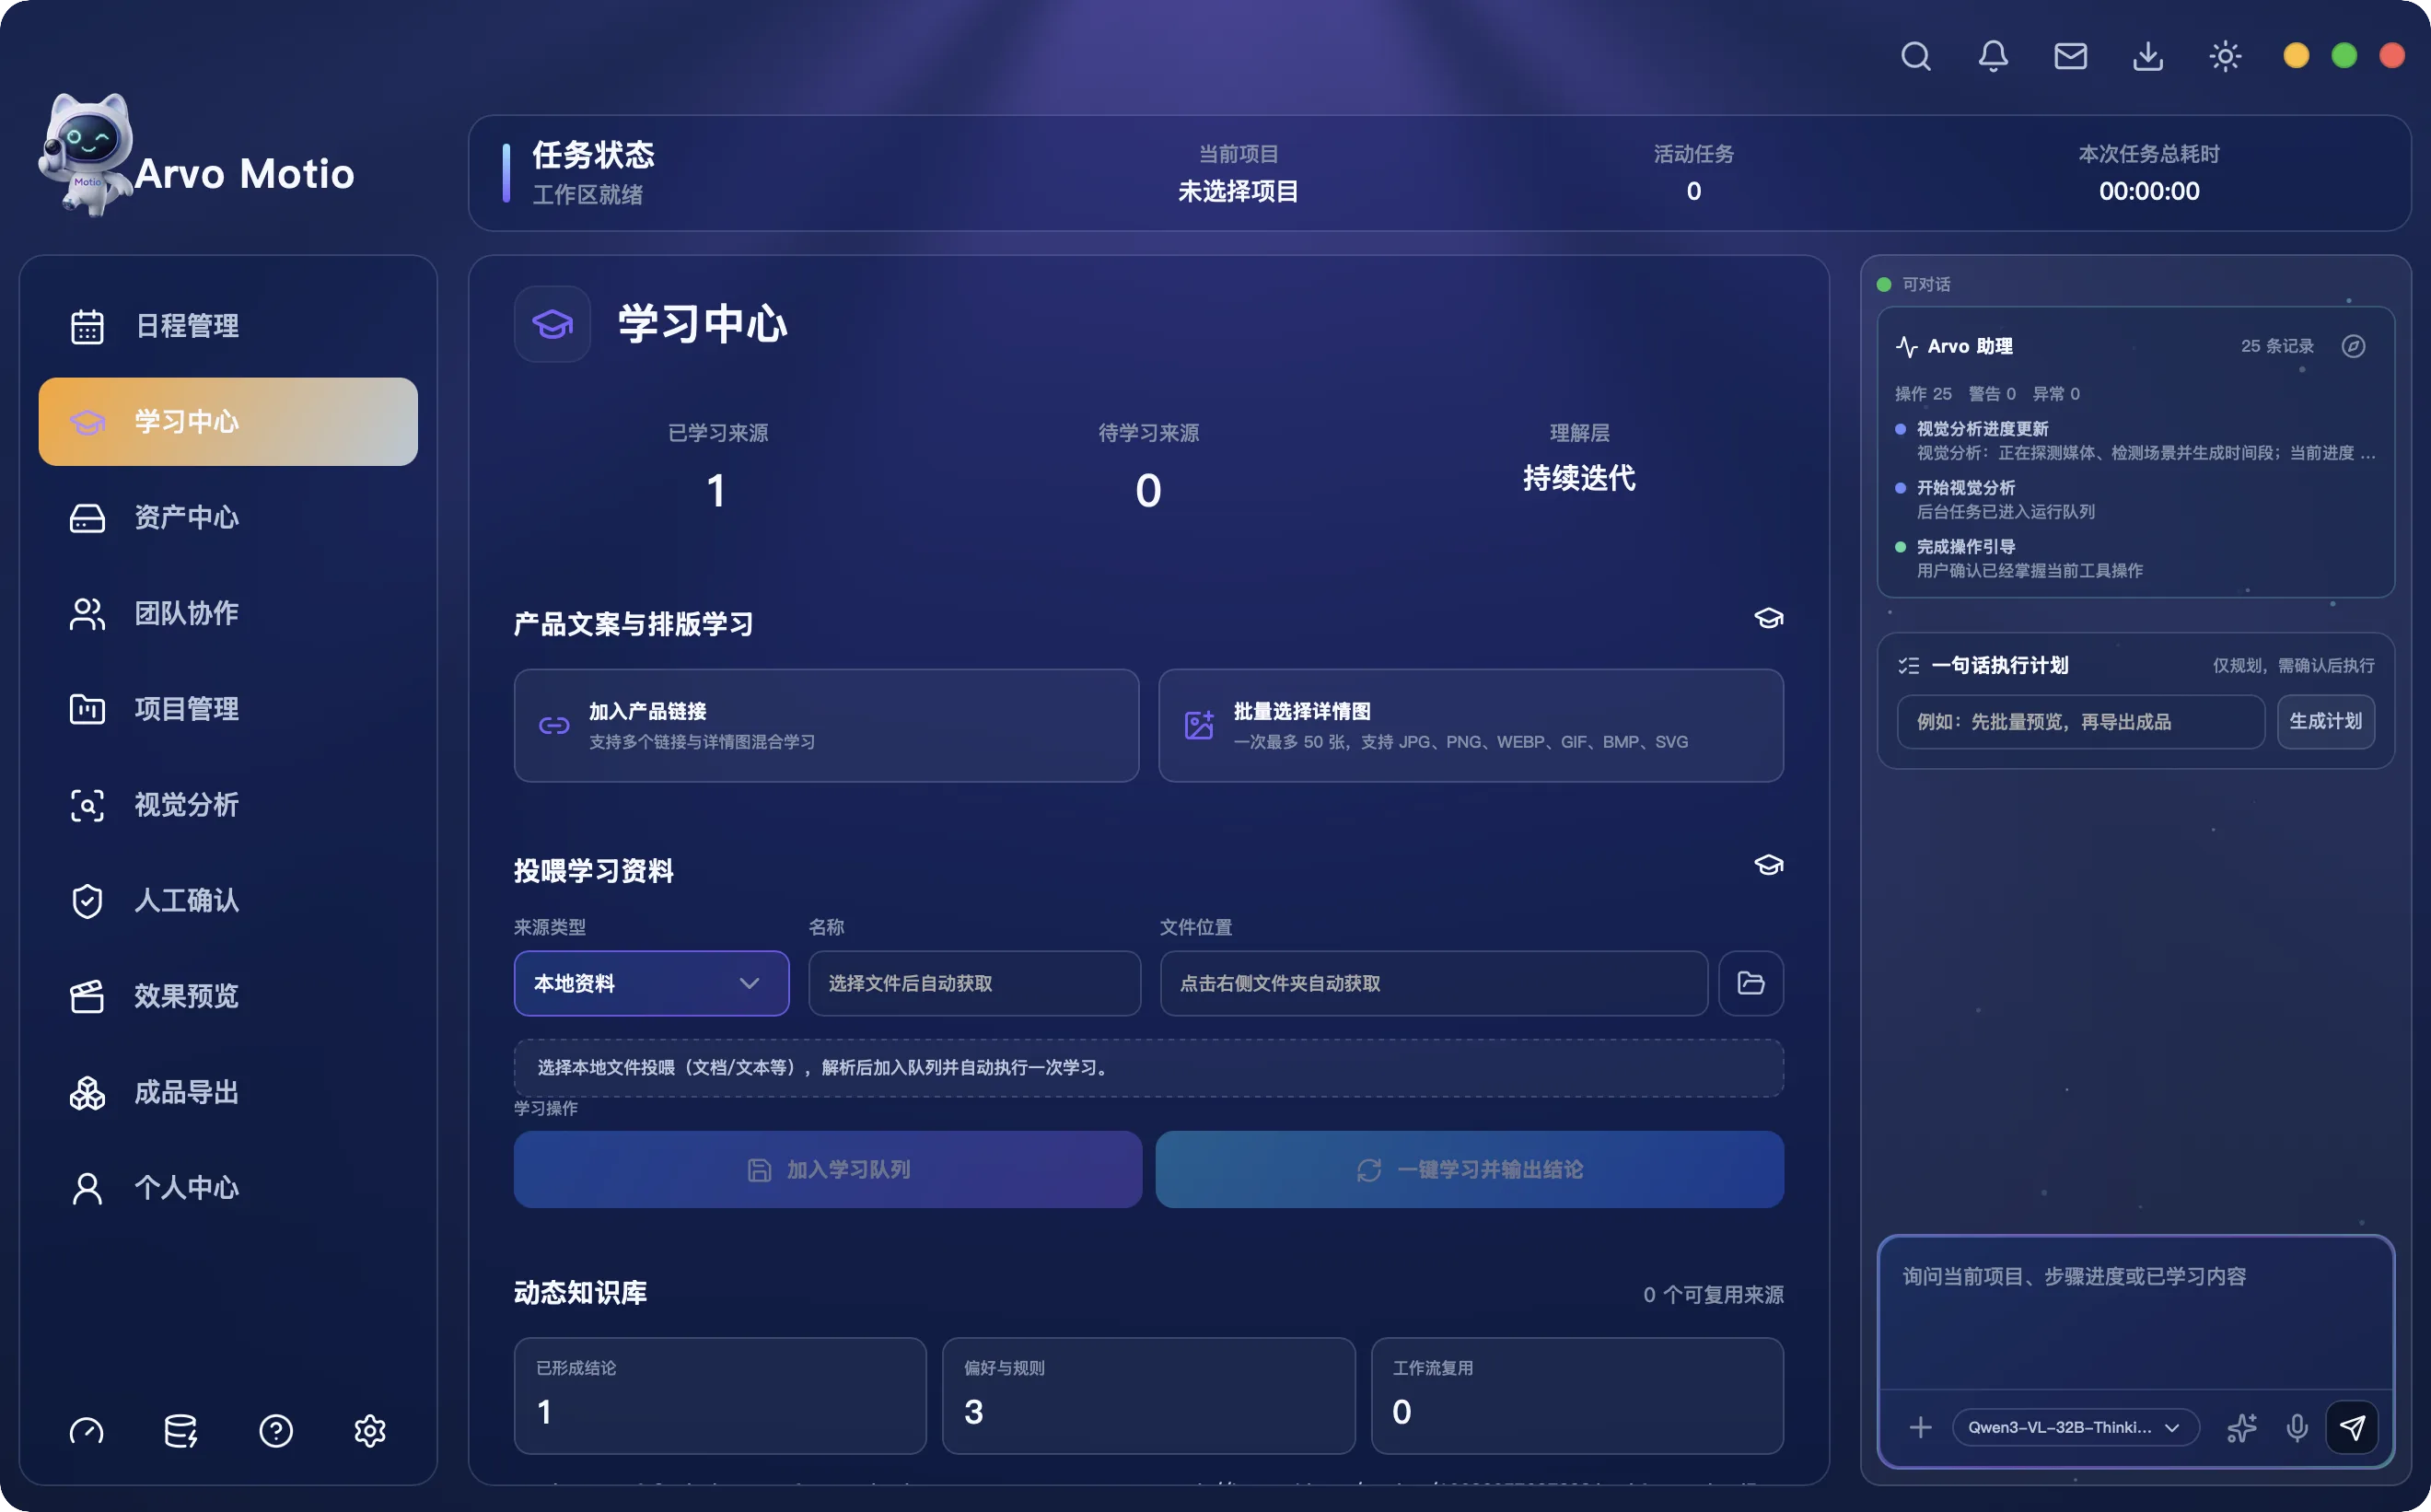The width and height of the screenshot is (2431, 1512).
Task: Open the help question mark icon
Action: point(276,1431)
